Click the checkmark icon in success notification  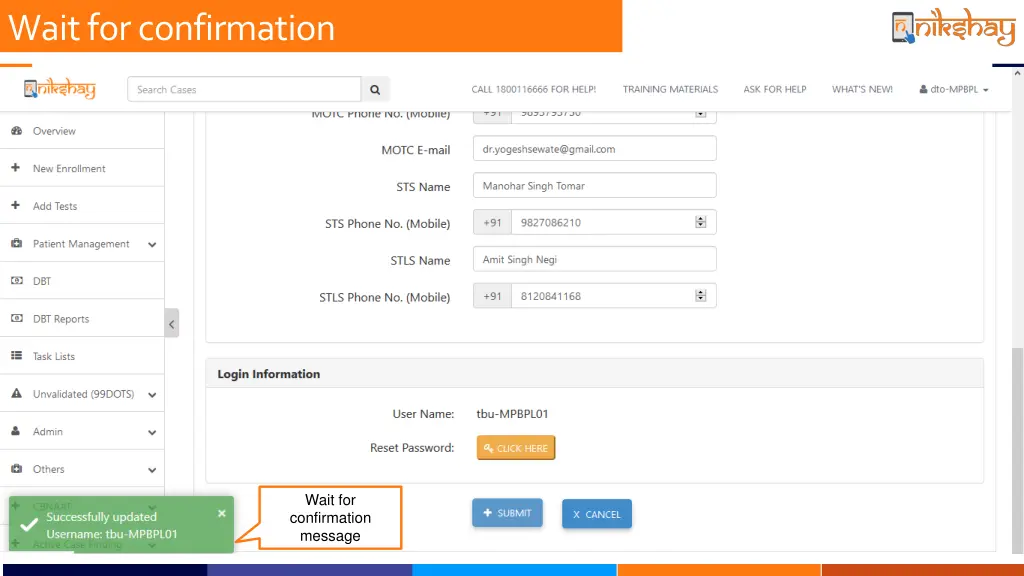click(x=29, y=525)
